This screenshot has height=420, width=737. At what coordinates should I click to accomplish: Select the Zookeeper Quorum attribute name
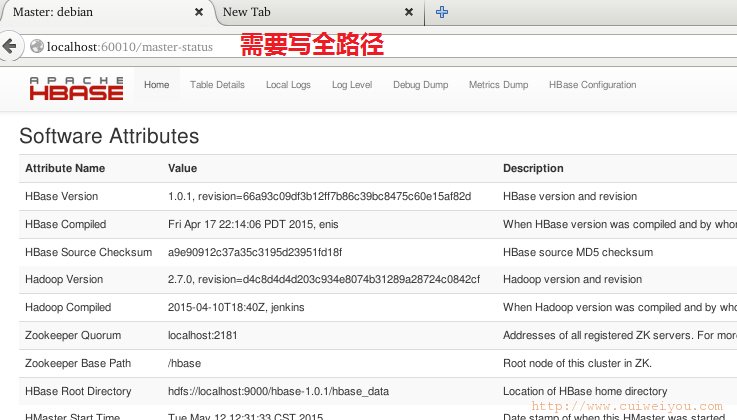[x=73, y=335]
